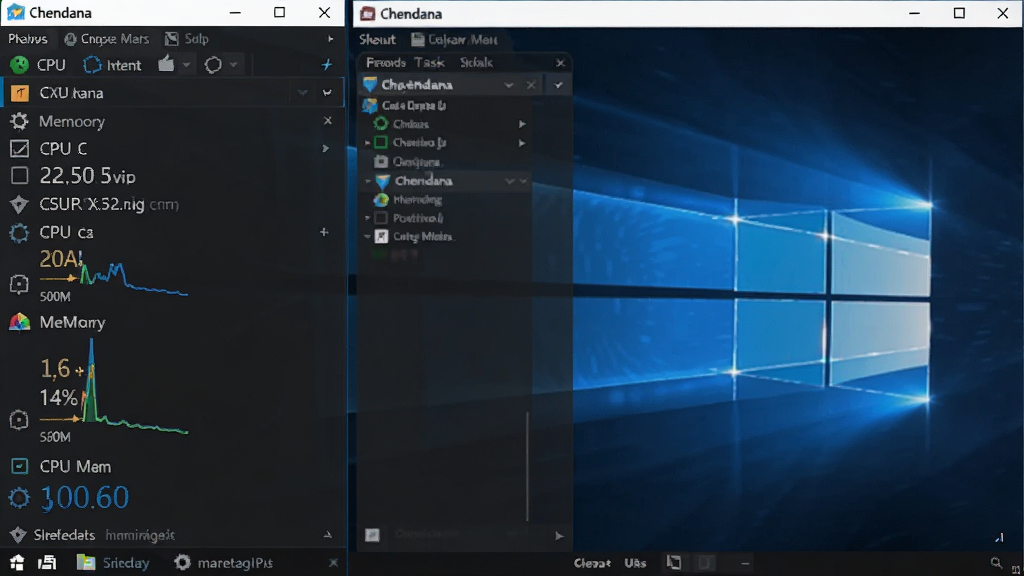
Task: Click the diamond icon beside Slrefedats
Action: (18, 535)
